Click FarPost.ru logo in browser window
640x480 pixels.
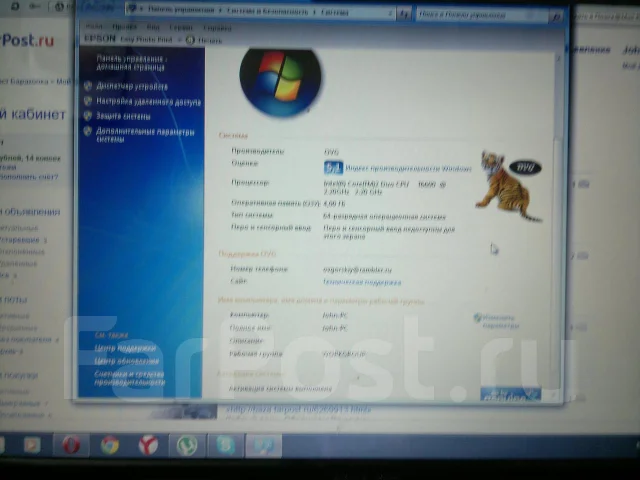(x=28, y=40)
